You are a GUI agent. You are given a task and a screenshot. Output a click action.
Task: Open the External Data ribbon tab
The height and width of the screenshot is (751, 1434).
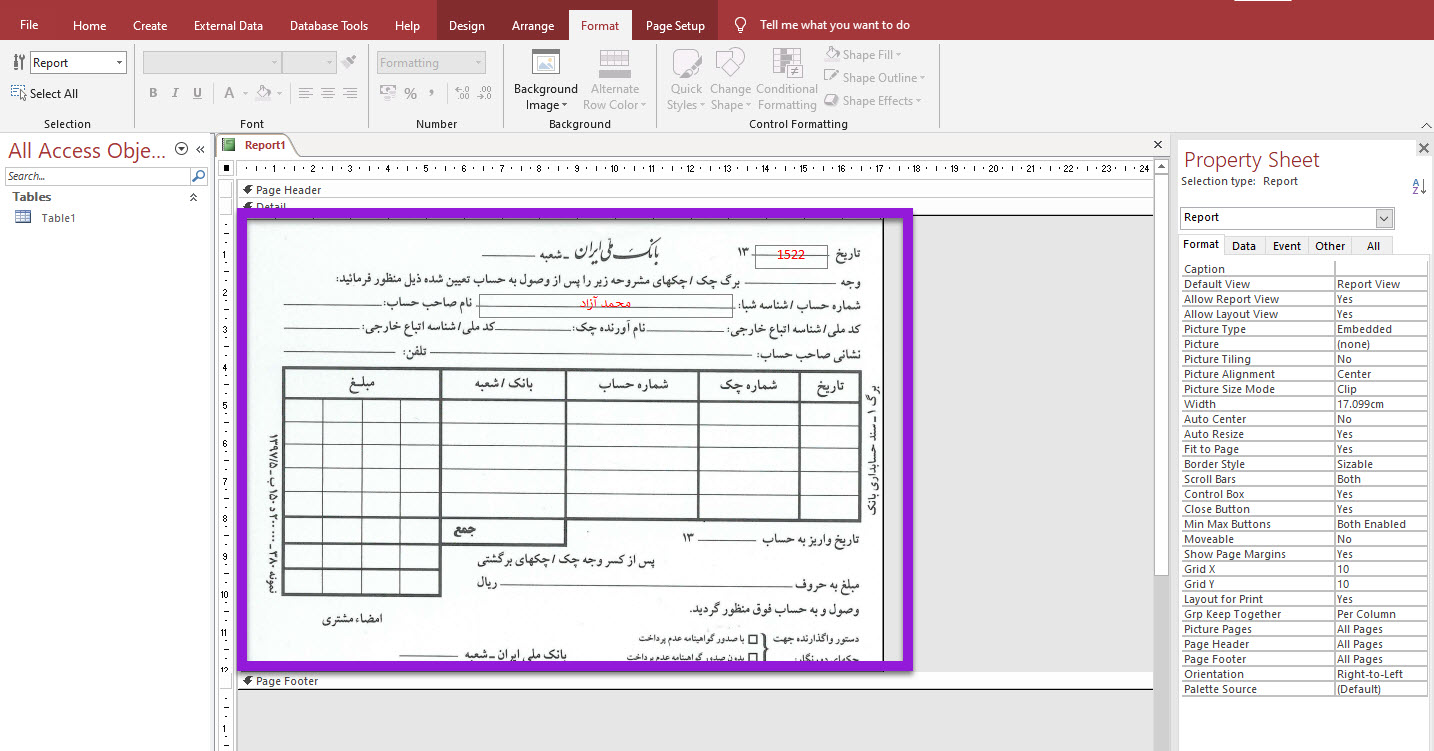(x=228, y=26)
